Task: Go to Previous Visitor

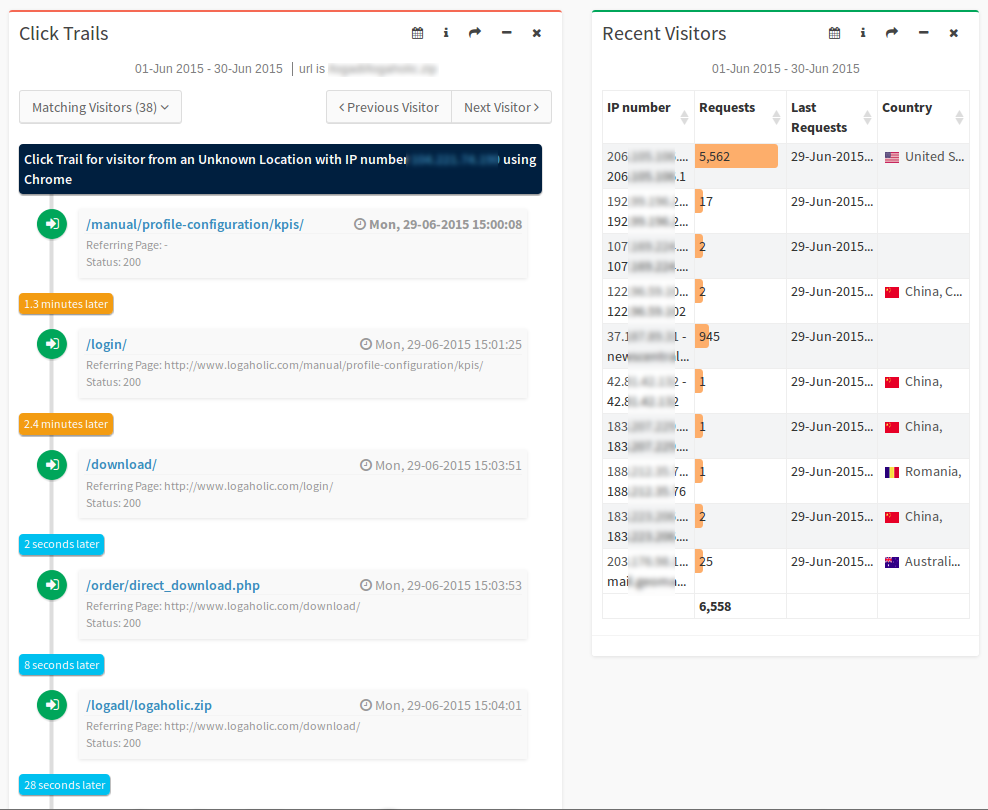Action: coord(389,107)
